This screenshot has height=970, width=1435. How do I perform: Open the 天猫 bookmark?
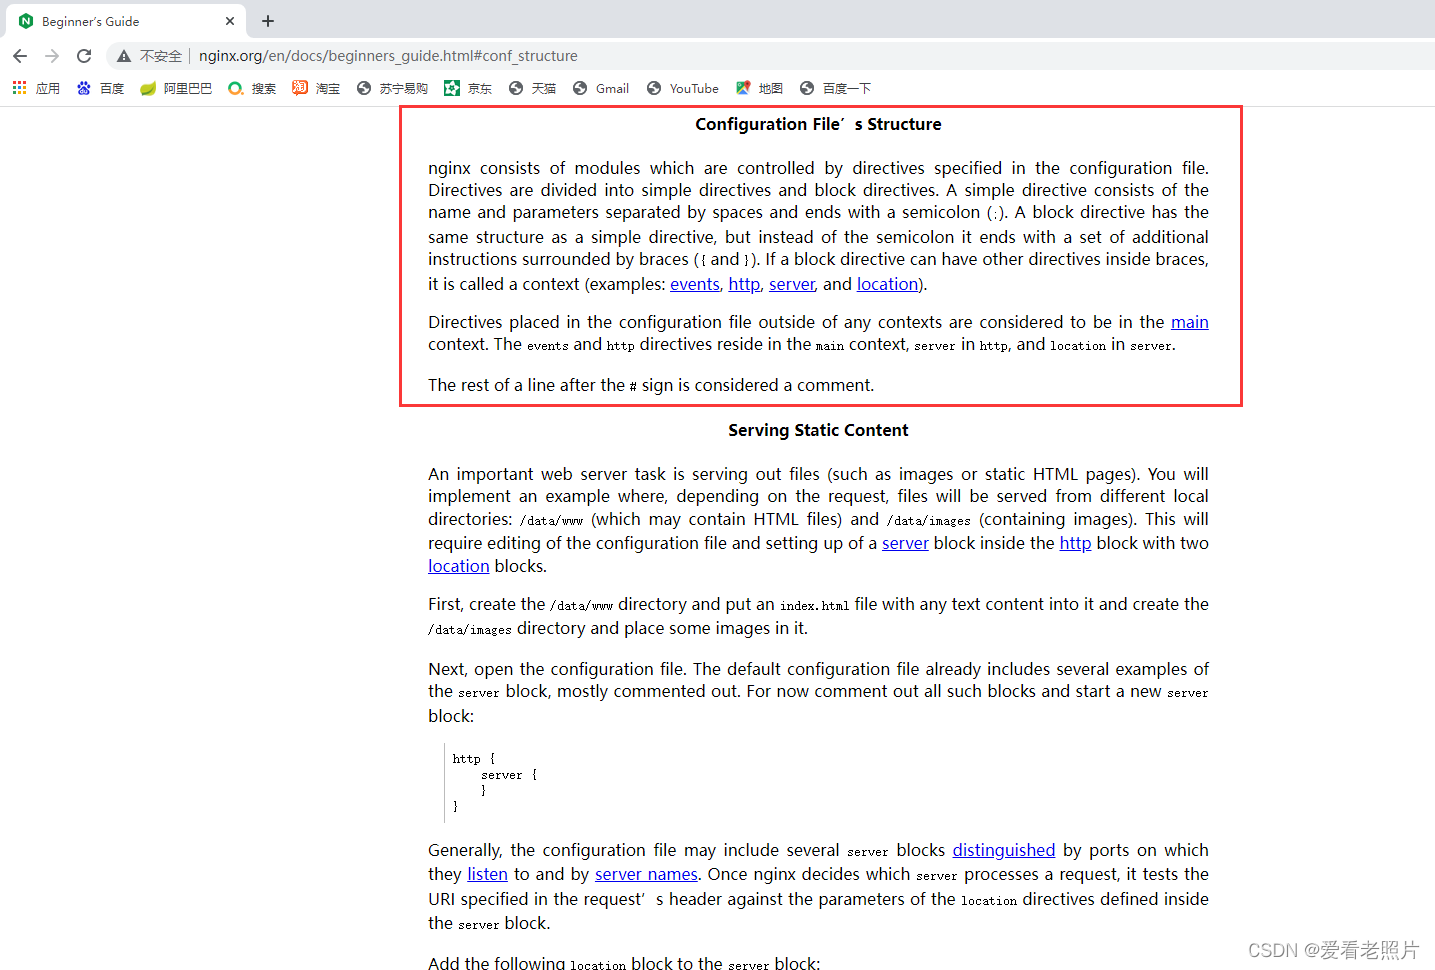click(532, 88)
